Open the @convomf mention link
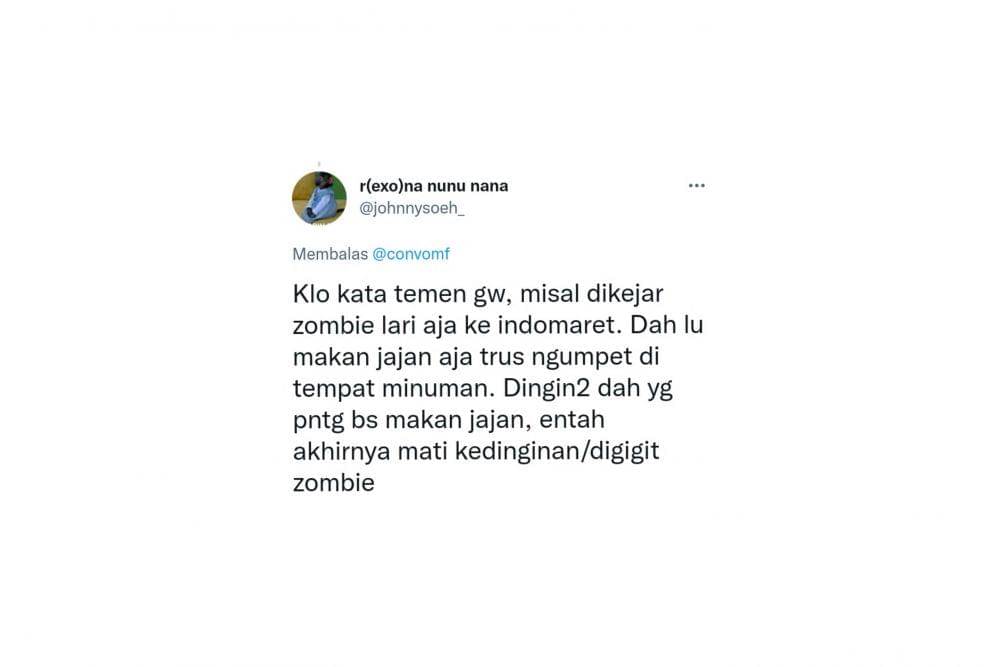Image resolution: width=1000 pixels, height=667 pixels. 411,254
